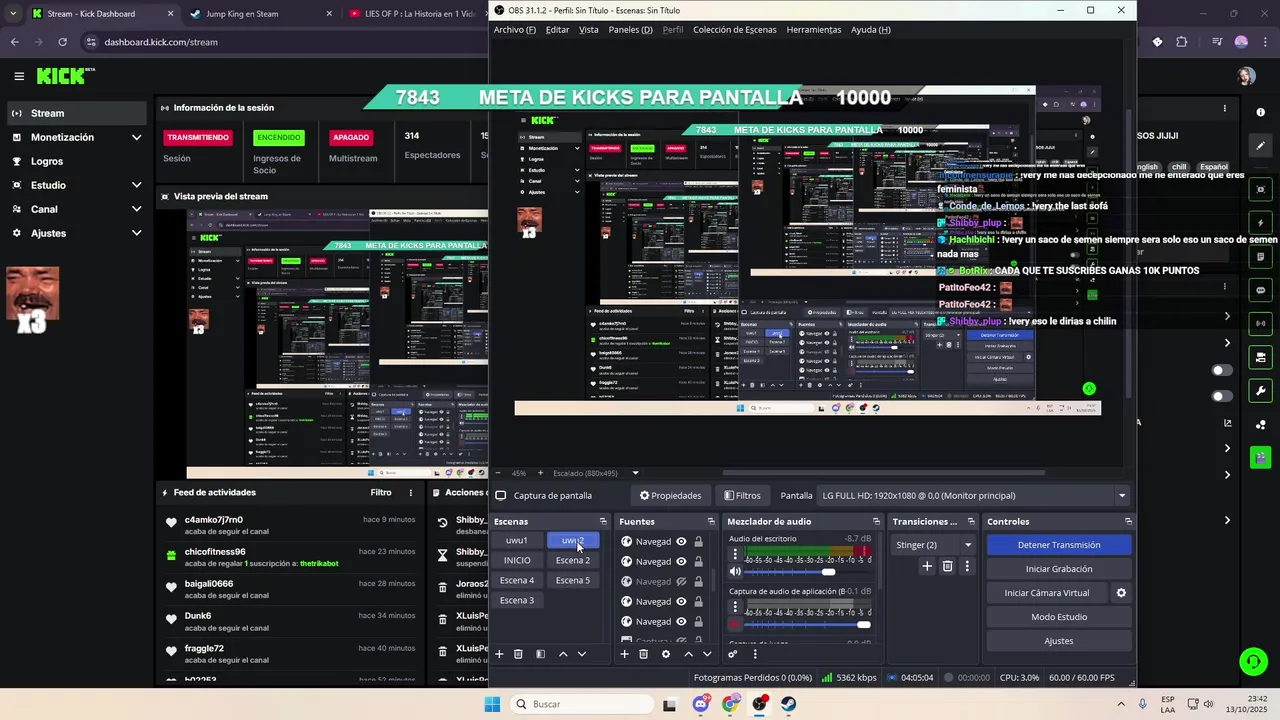
Task: Open Archivo menu in OBS
Action: (x=515, y=30)
